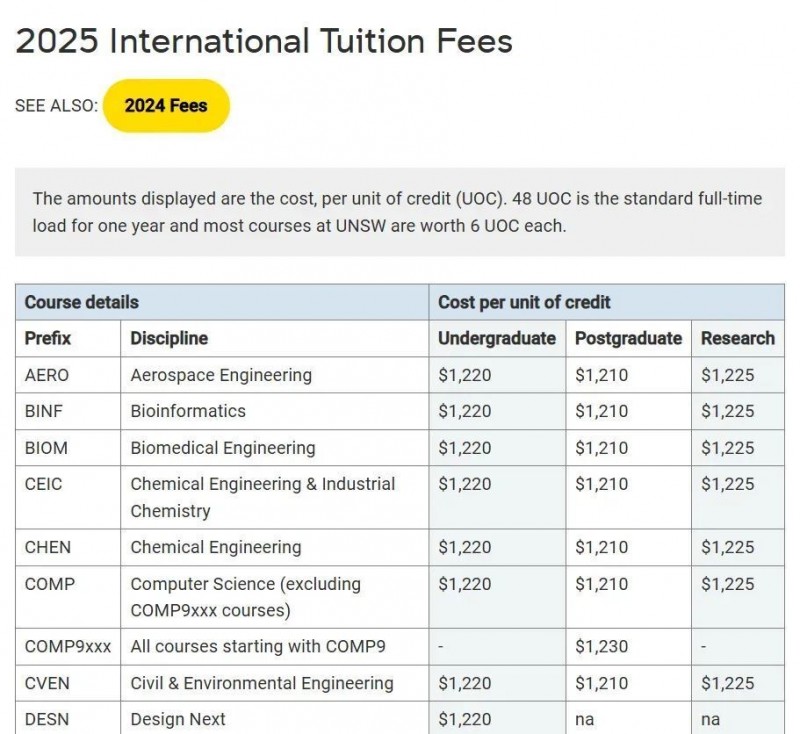This screenshot has width=800, height=734.
Task: Click the Course details table header
Action: tap(222, 302)
